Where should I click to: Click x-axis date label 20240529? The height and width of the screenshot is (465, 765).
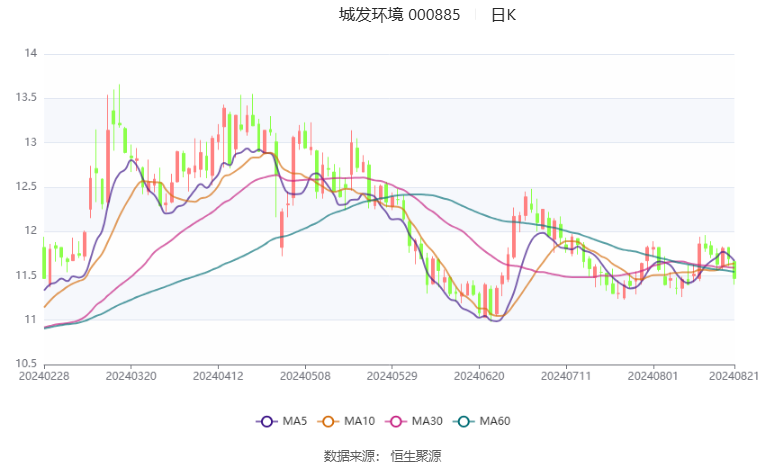[392, 376]
